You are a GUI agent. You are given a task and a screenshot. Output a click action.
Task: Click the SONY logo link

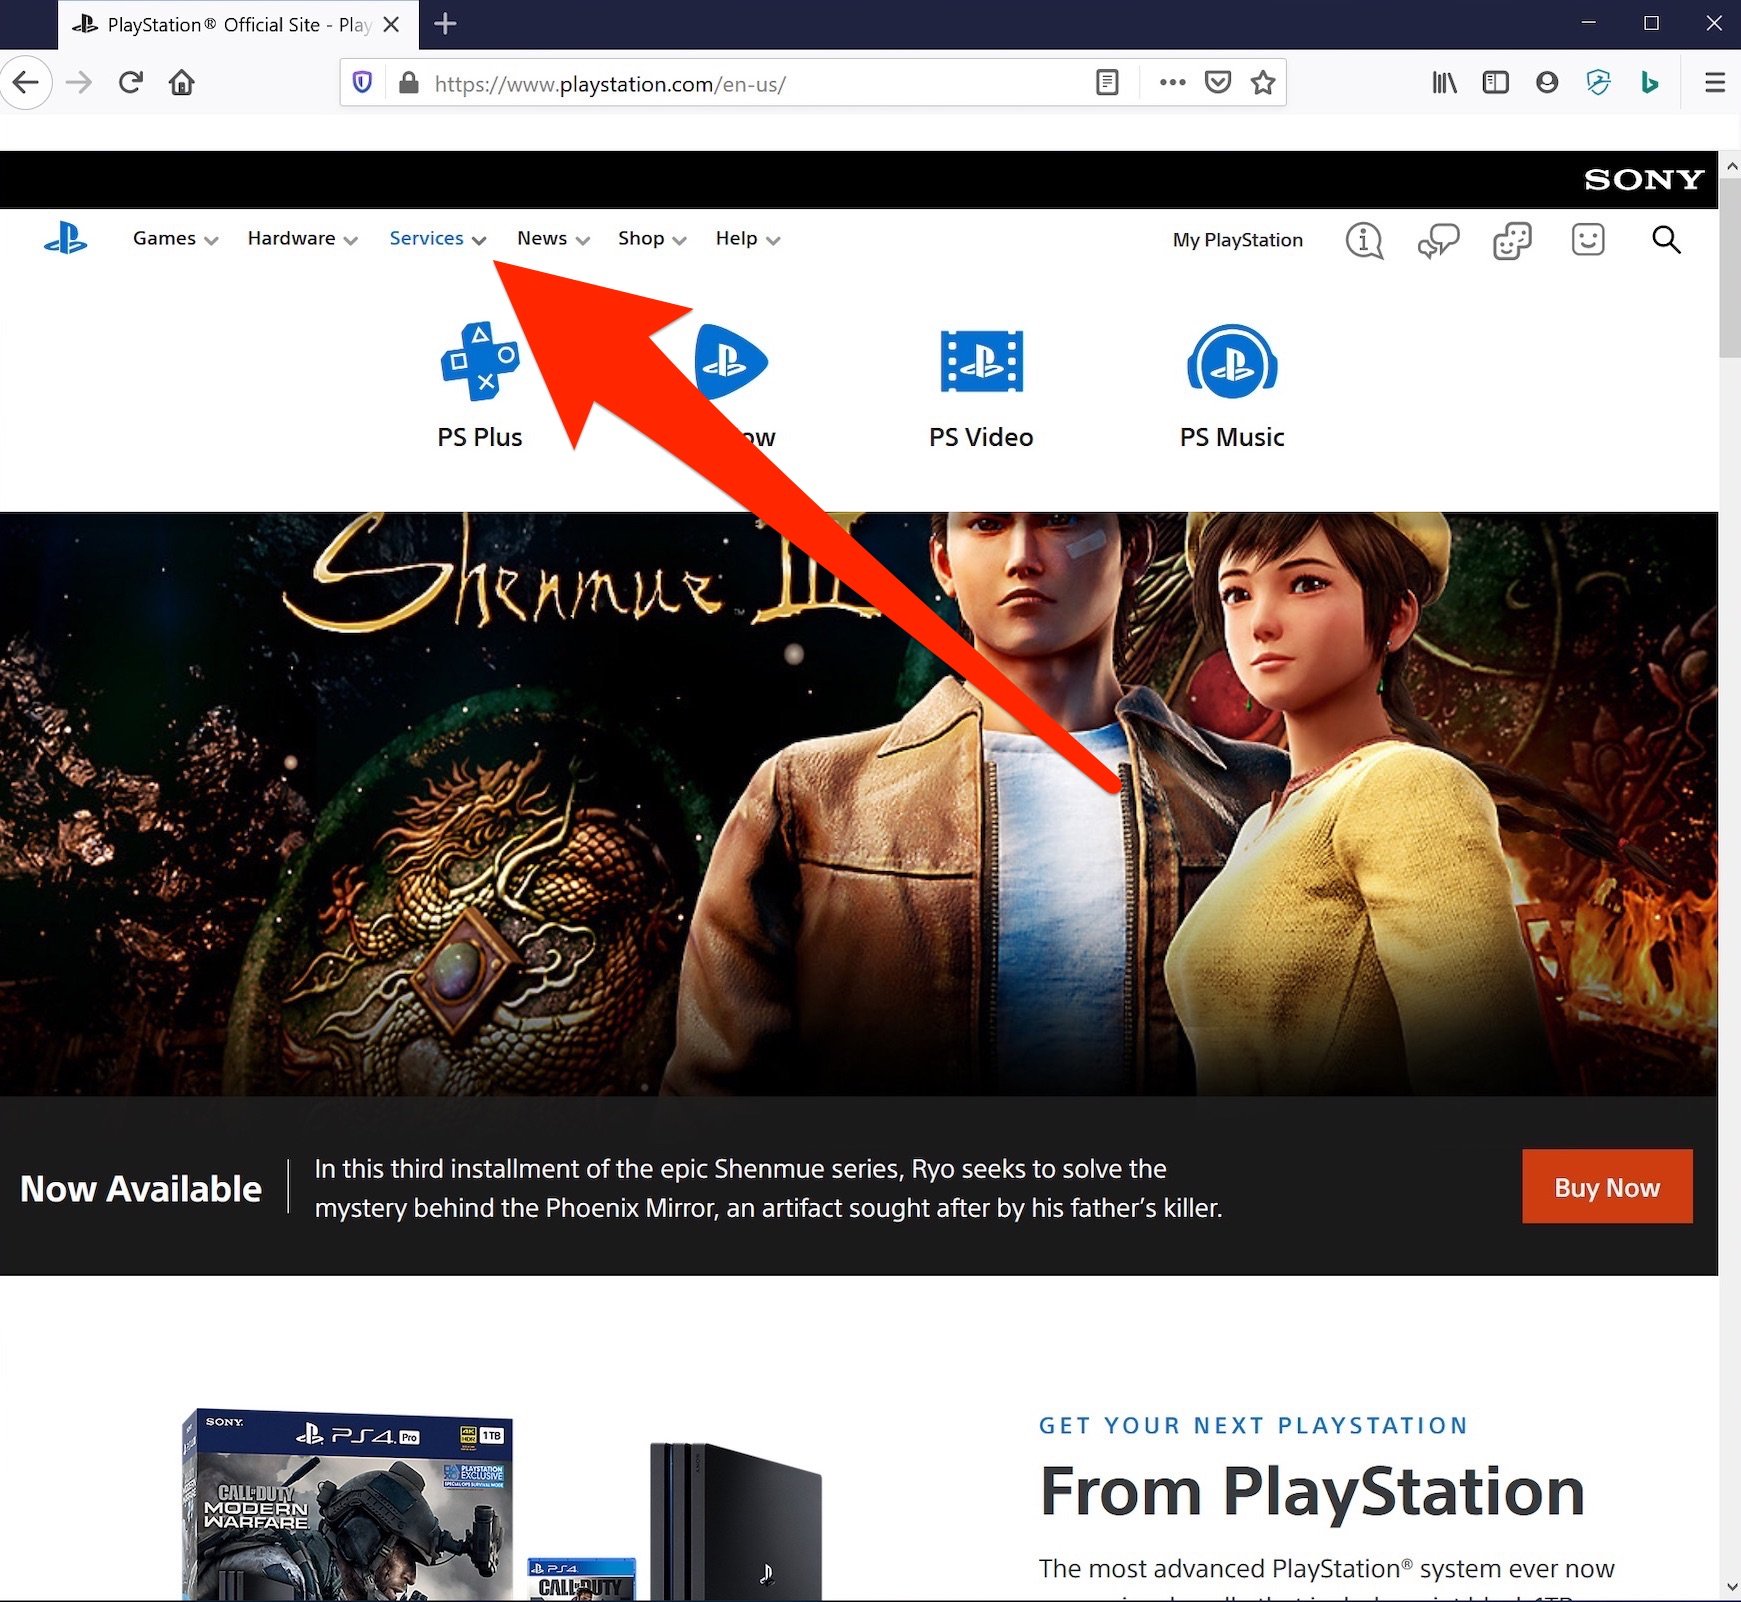coord(1644,180)
